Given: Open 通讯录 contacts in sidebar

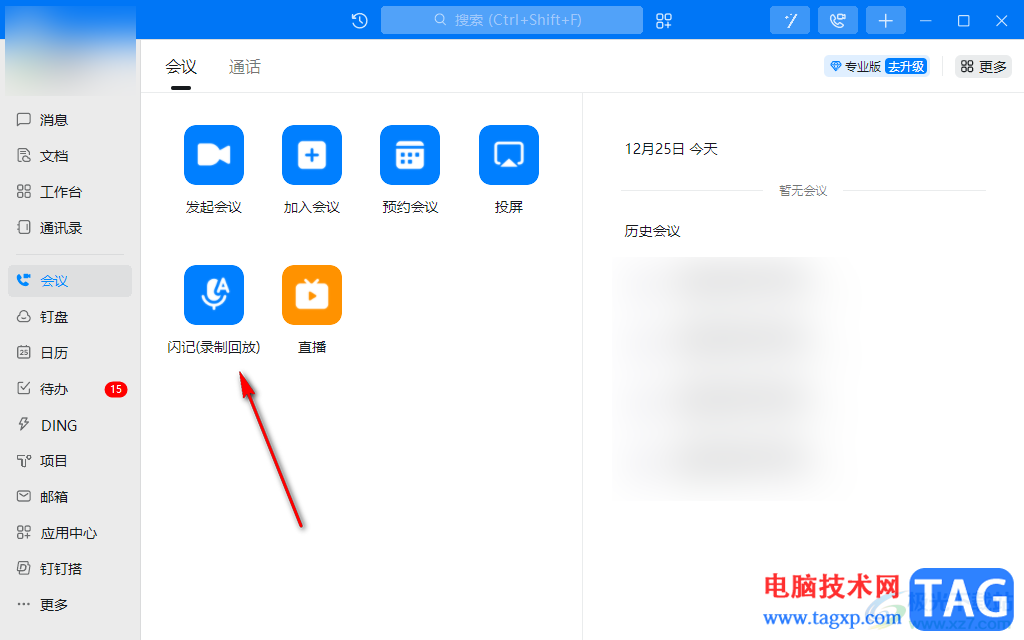Looking at the screenshot, I should (x=70, y=227).
